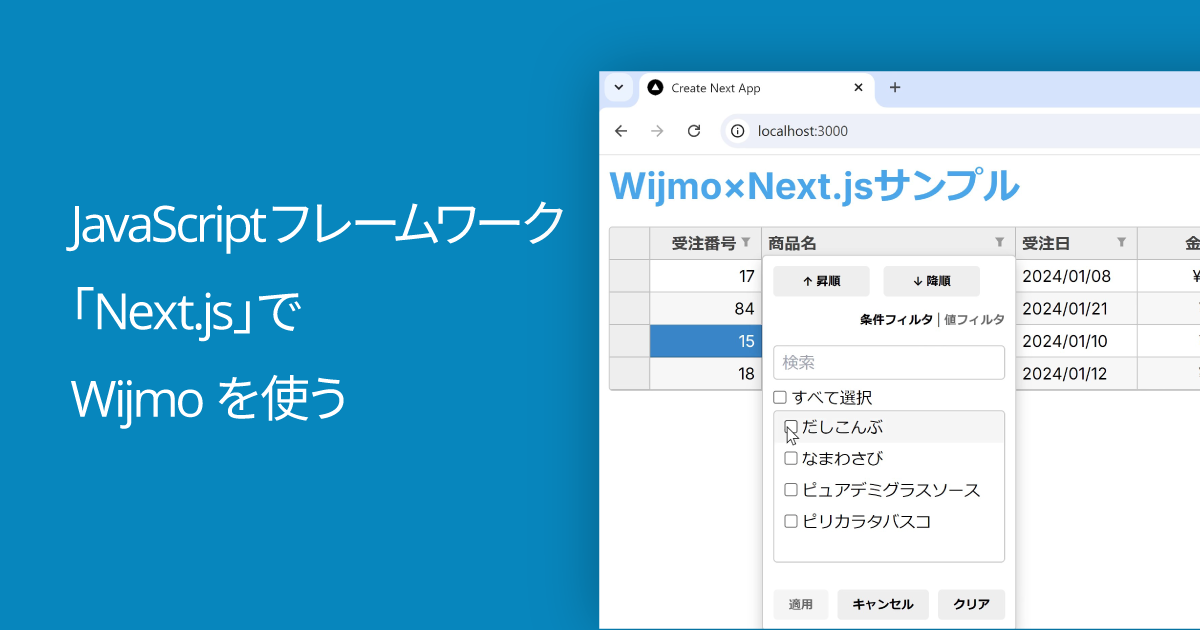Image resolution: width=1200 pixels, height=630 pixels.
Task: Sort products ascending with the ↑昇順 control
Action: pos(821,281)
